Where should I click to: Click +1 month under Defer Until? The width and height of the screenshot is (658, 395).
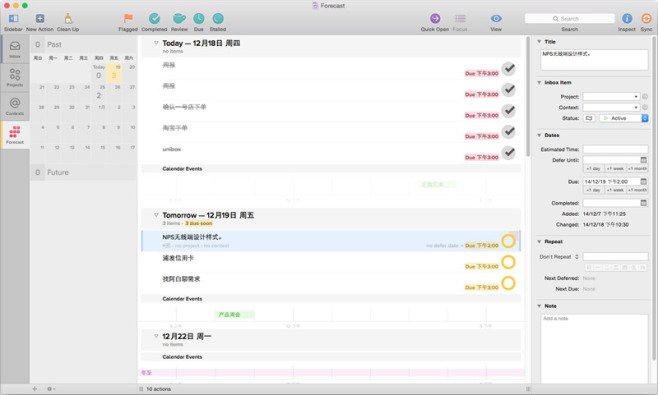637,168
